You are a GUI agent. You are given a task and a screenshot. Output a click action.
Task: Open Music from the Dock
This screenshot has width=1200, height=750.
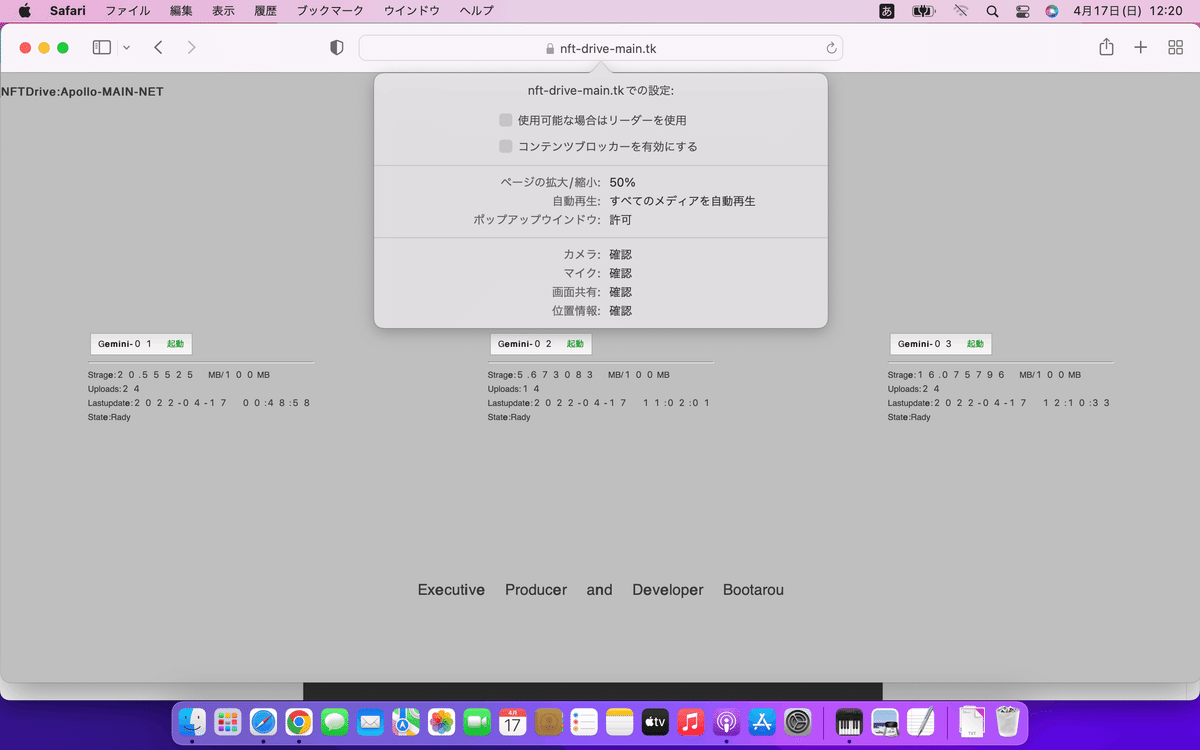[x=691, y=721]
